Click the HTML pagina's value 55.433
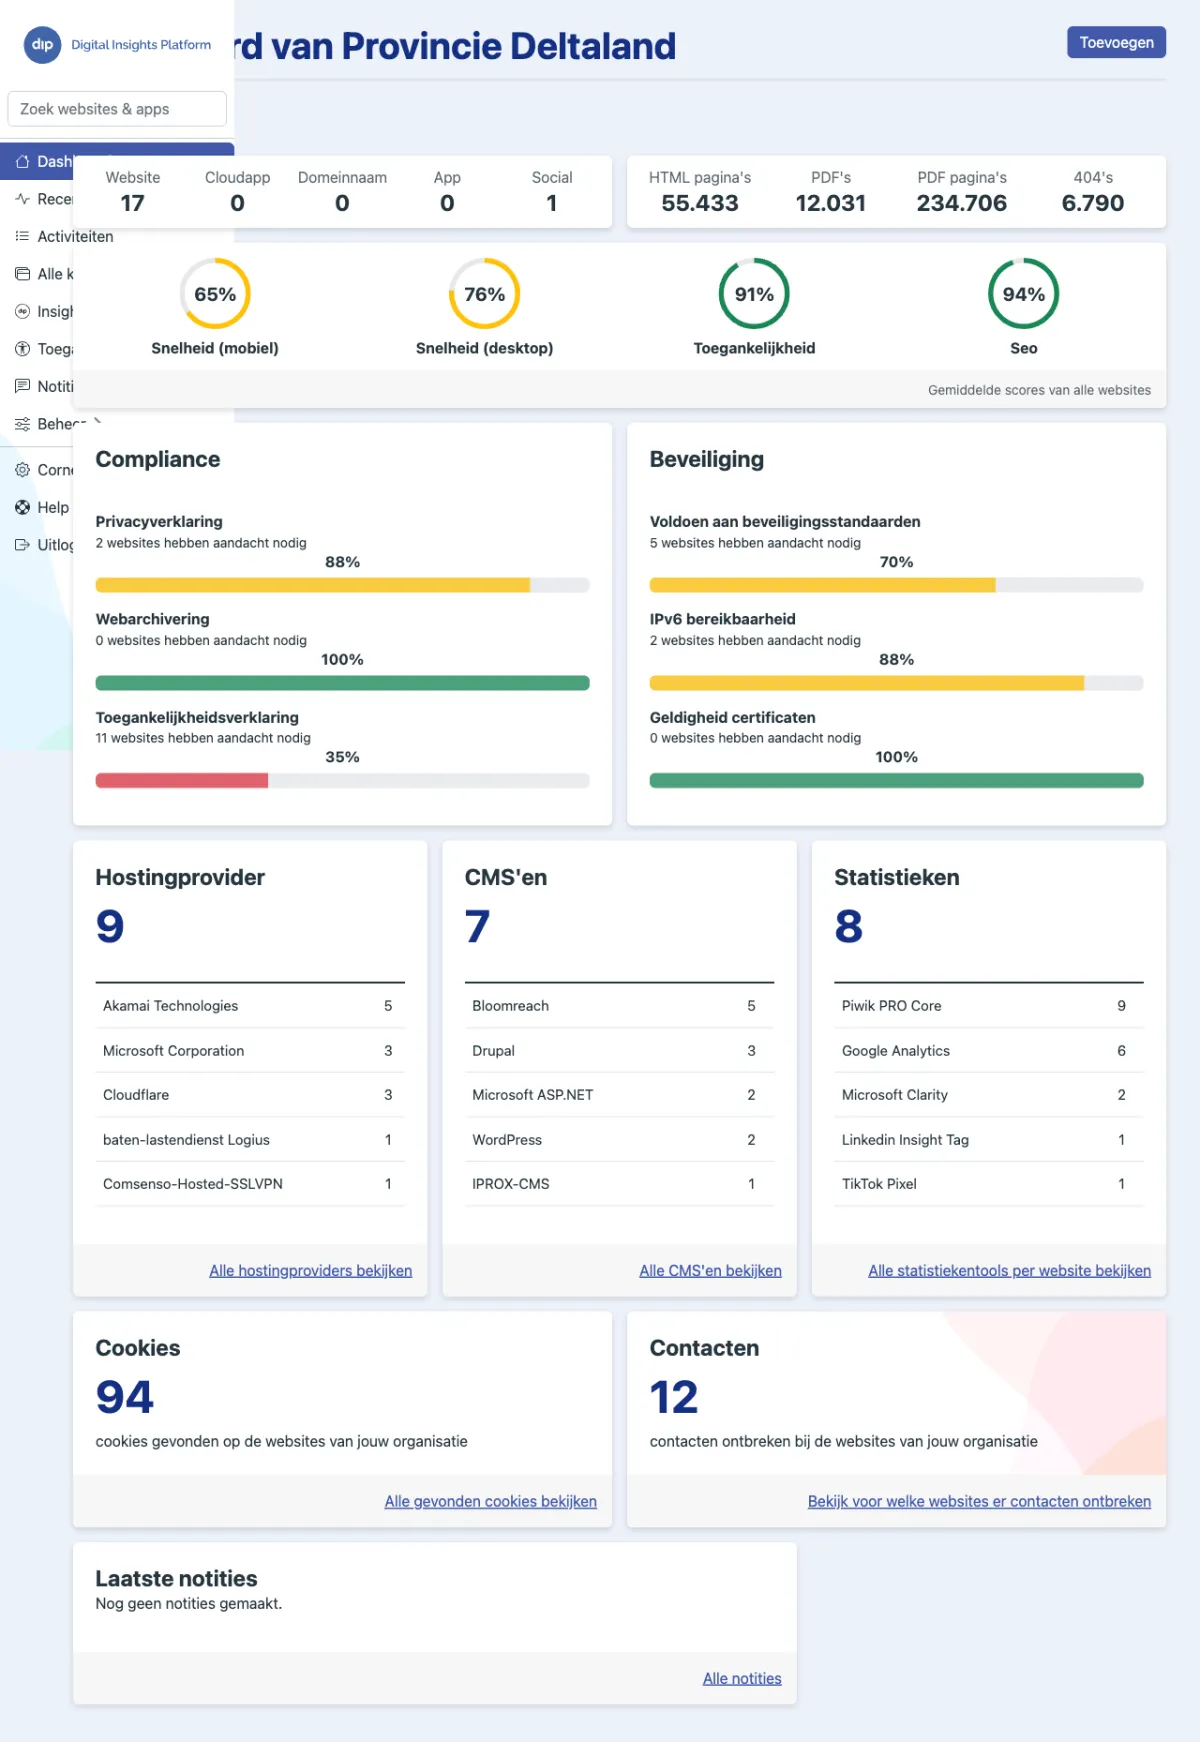 (700, 203)
